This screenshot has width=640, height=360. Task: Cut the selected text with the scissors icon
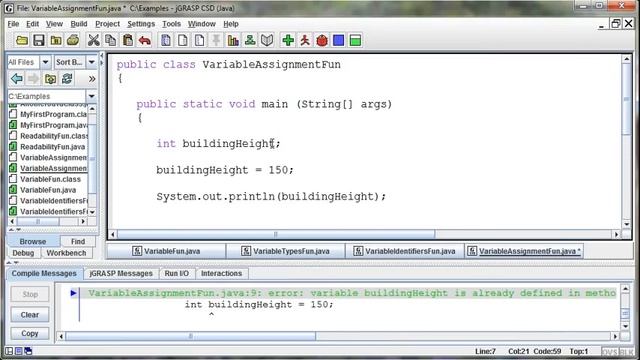coord(93,40)
